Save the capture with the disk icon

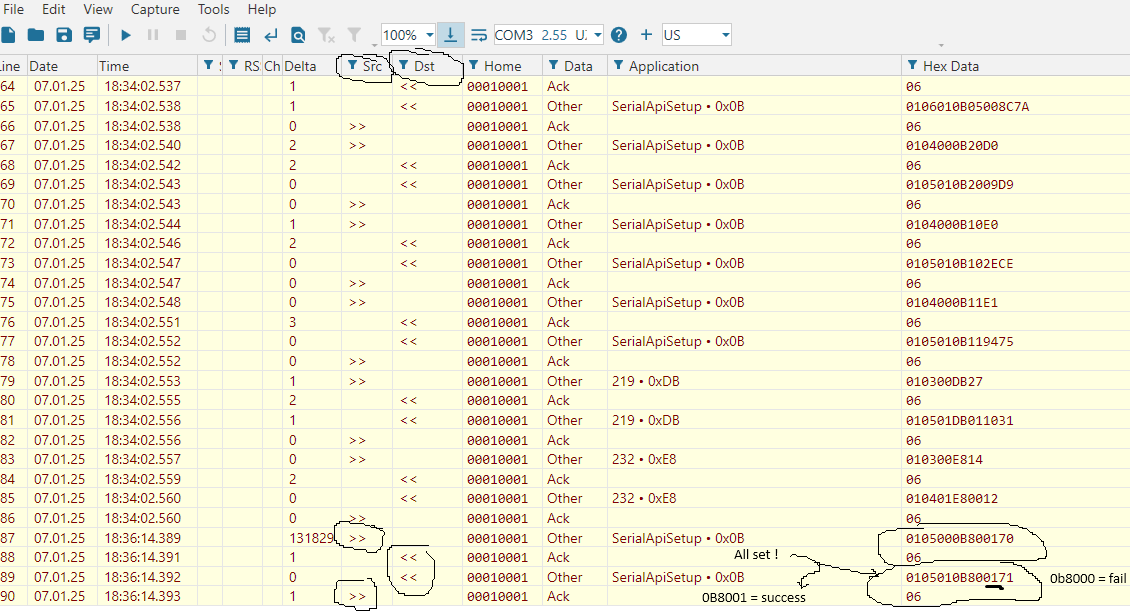pyautogui.click(x=64, y=35)
